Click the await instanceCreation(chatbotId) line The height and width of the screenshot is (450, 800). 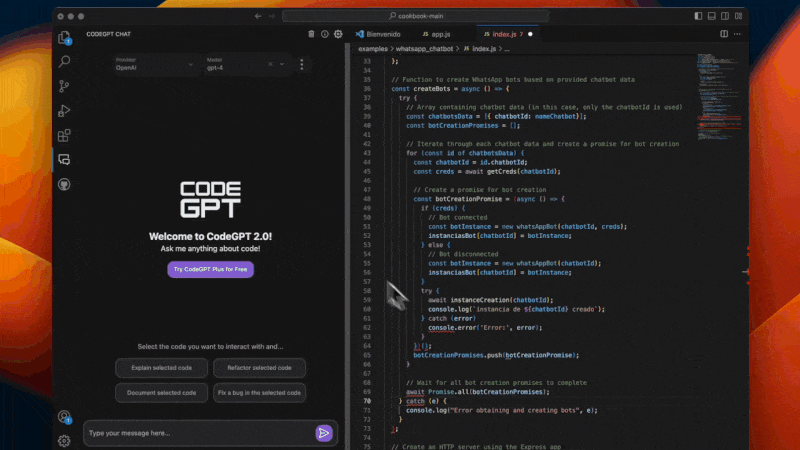[491, 300]
